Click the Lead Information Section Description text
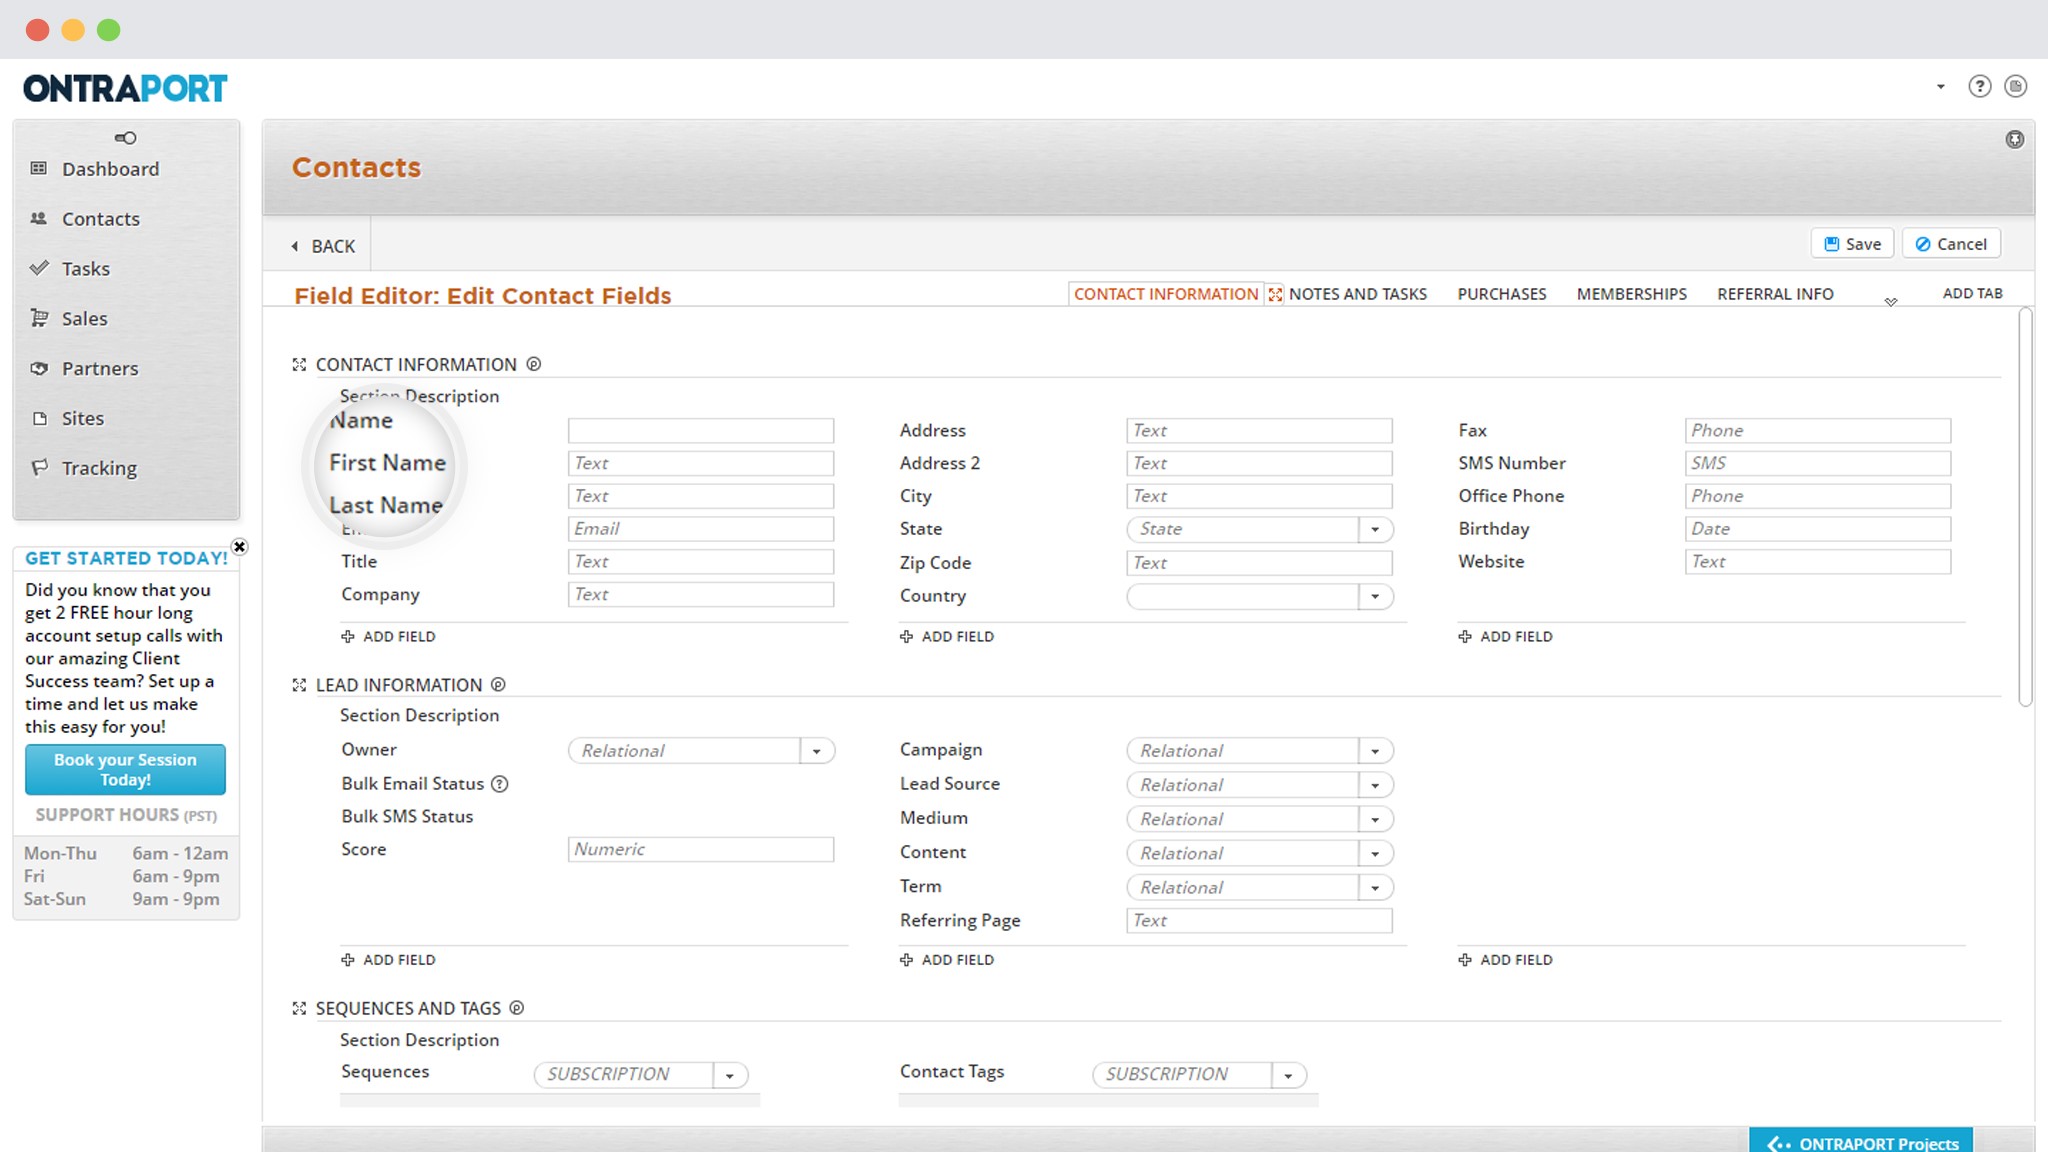The height and width of the screenshot is (1152, 2048). pos(419,716)
